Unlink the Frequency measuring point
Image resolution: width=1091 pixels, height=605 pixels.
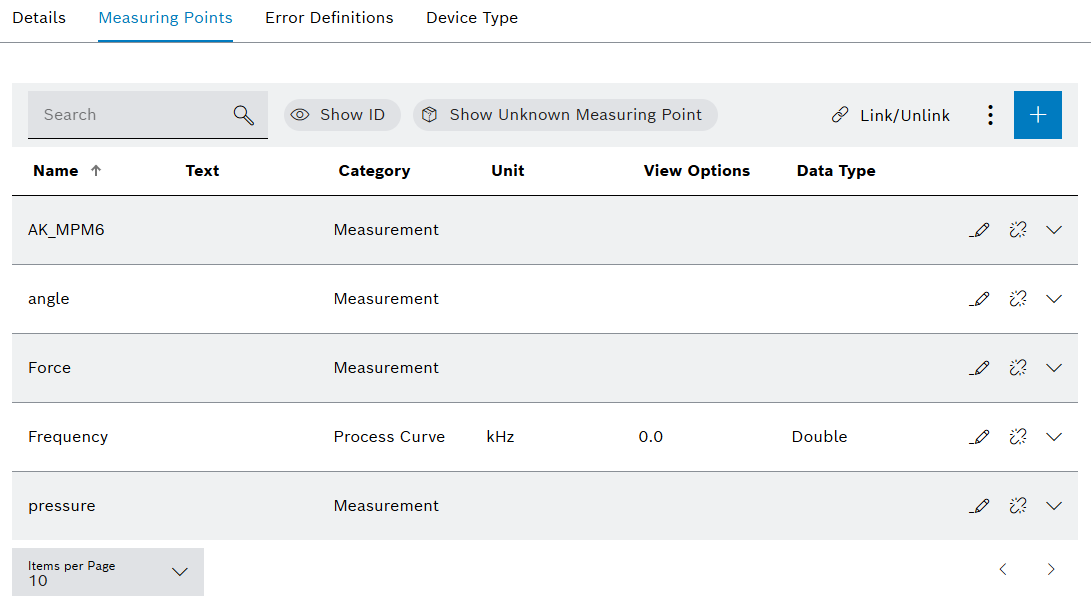coord(1017,436)
